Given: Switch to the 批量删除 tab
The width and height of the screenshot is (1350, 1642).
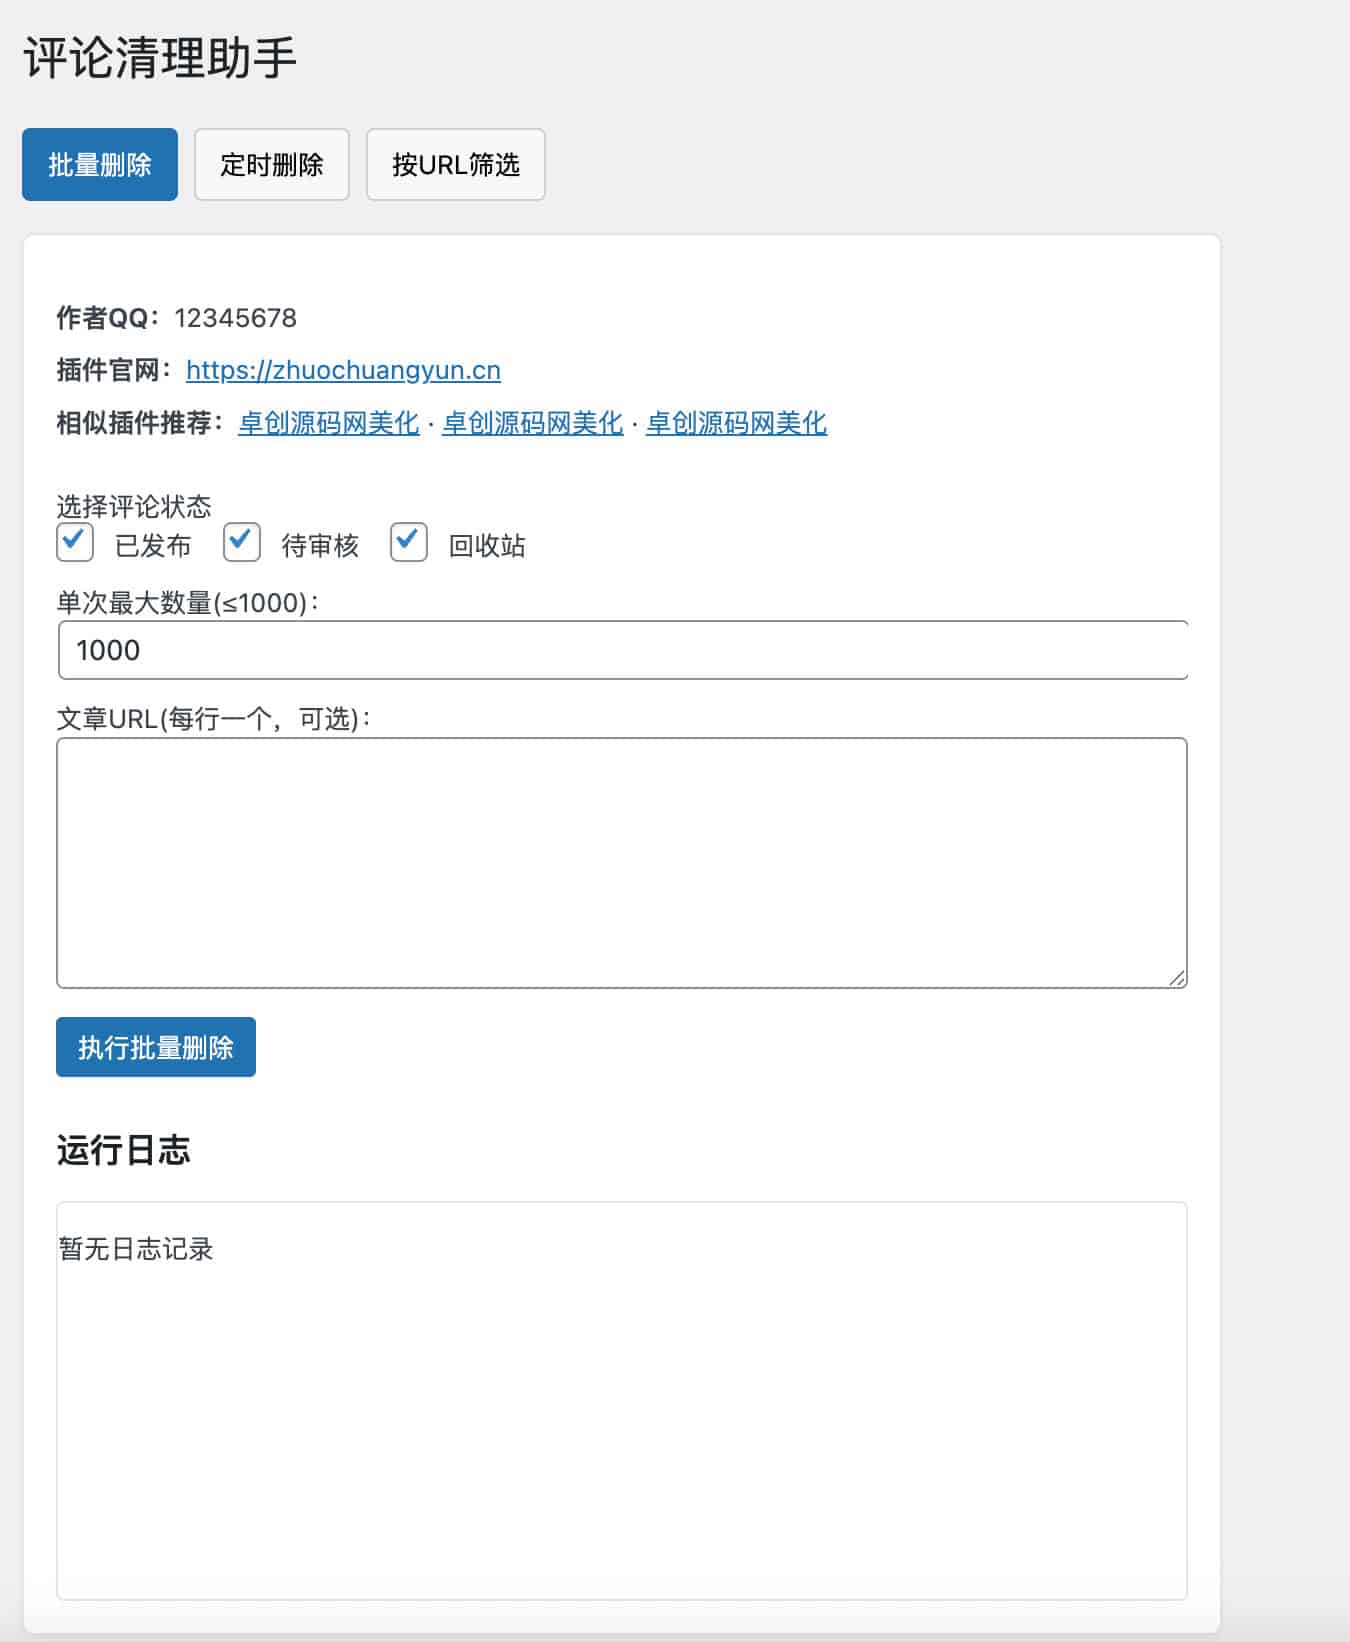Looking at the screenshot, I should [100, 164].
